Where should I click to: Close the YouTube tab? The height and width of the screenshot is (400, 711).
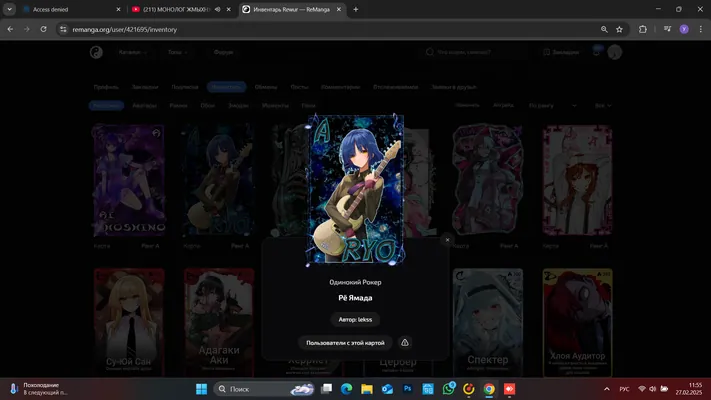point(229,9)
